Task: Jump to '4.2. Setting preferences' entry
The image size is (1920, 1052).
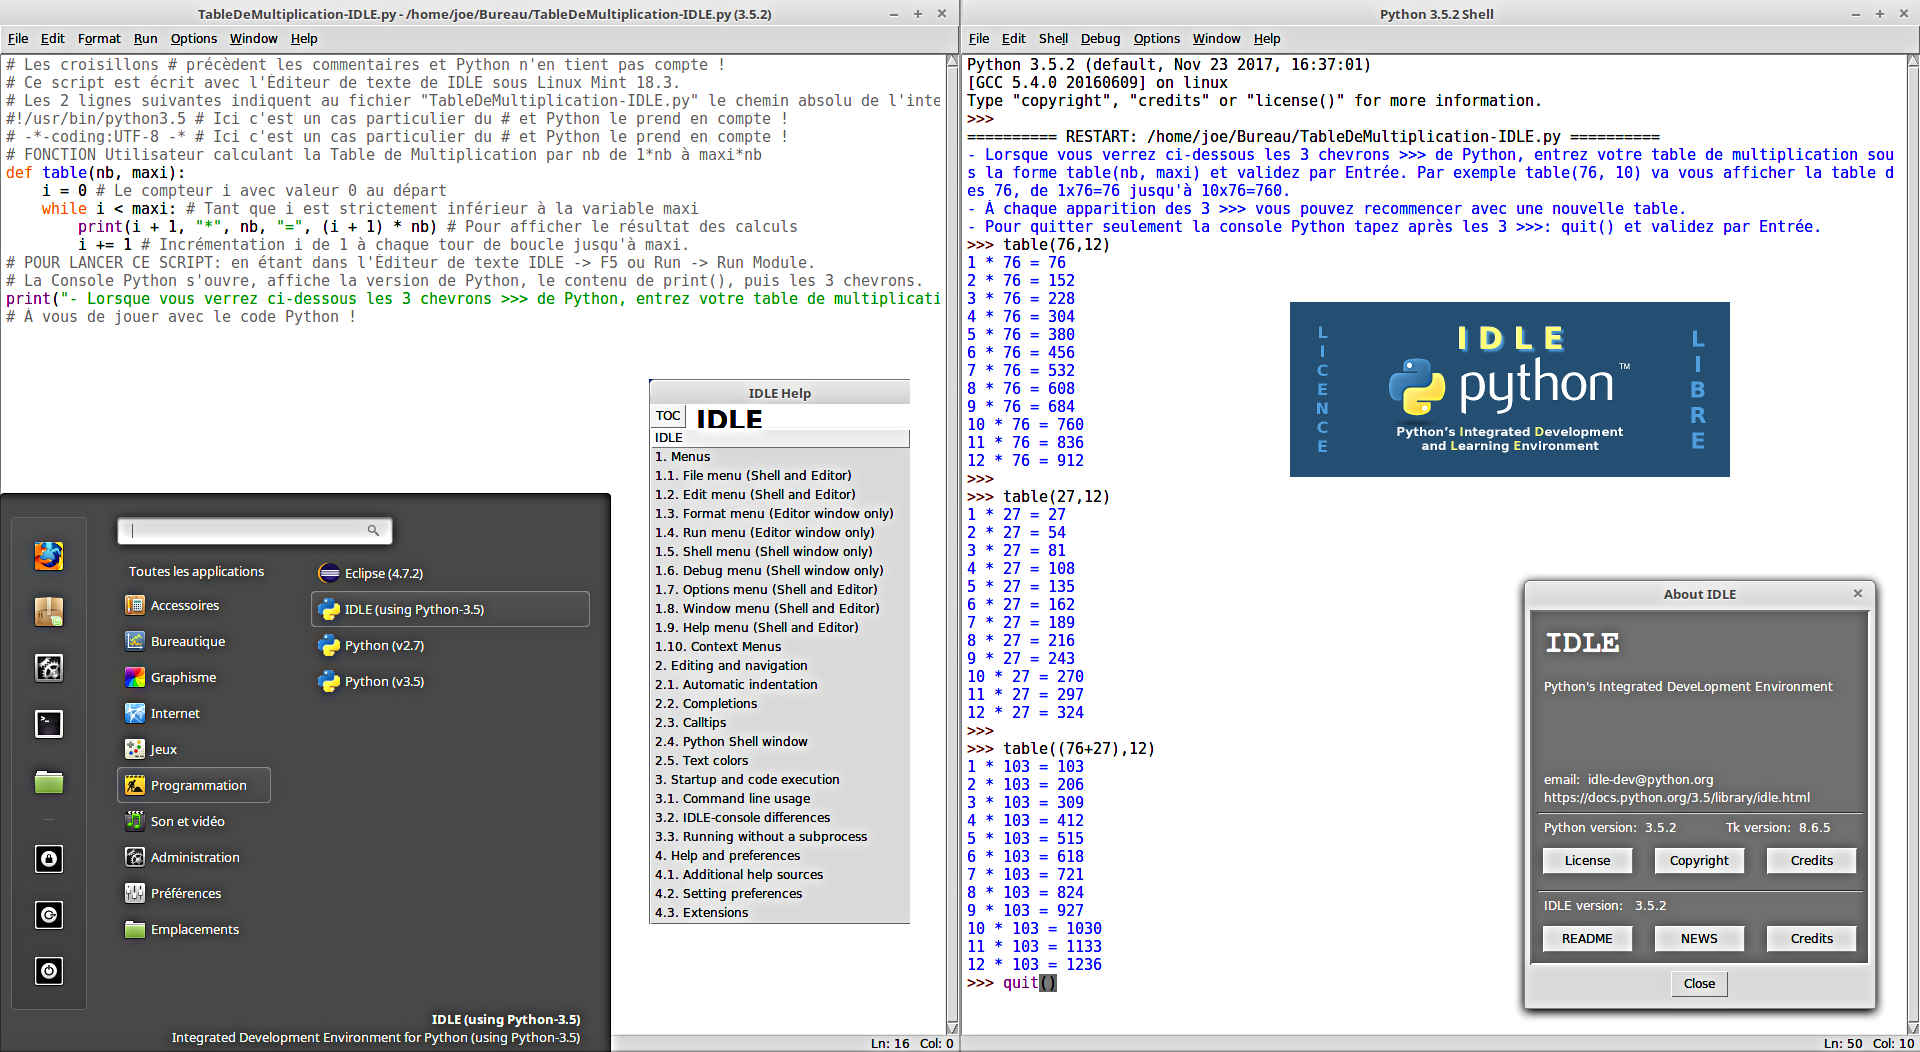Action: pos(728,893)
